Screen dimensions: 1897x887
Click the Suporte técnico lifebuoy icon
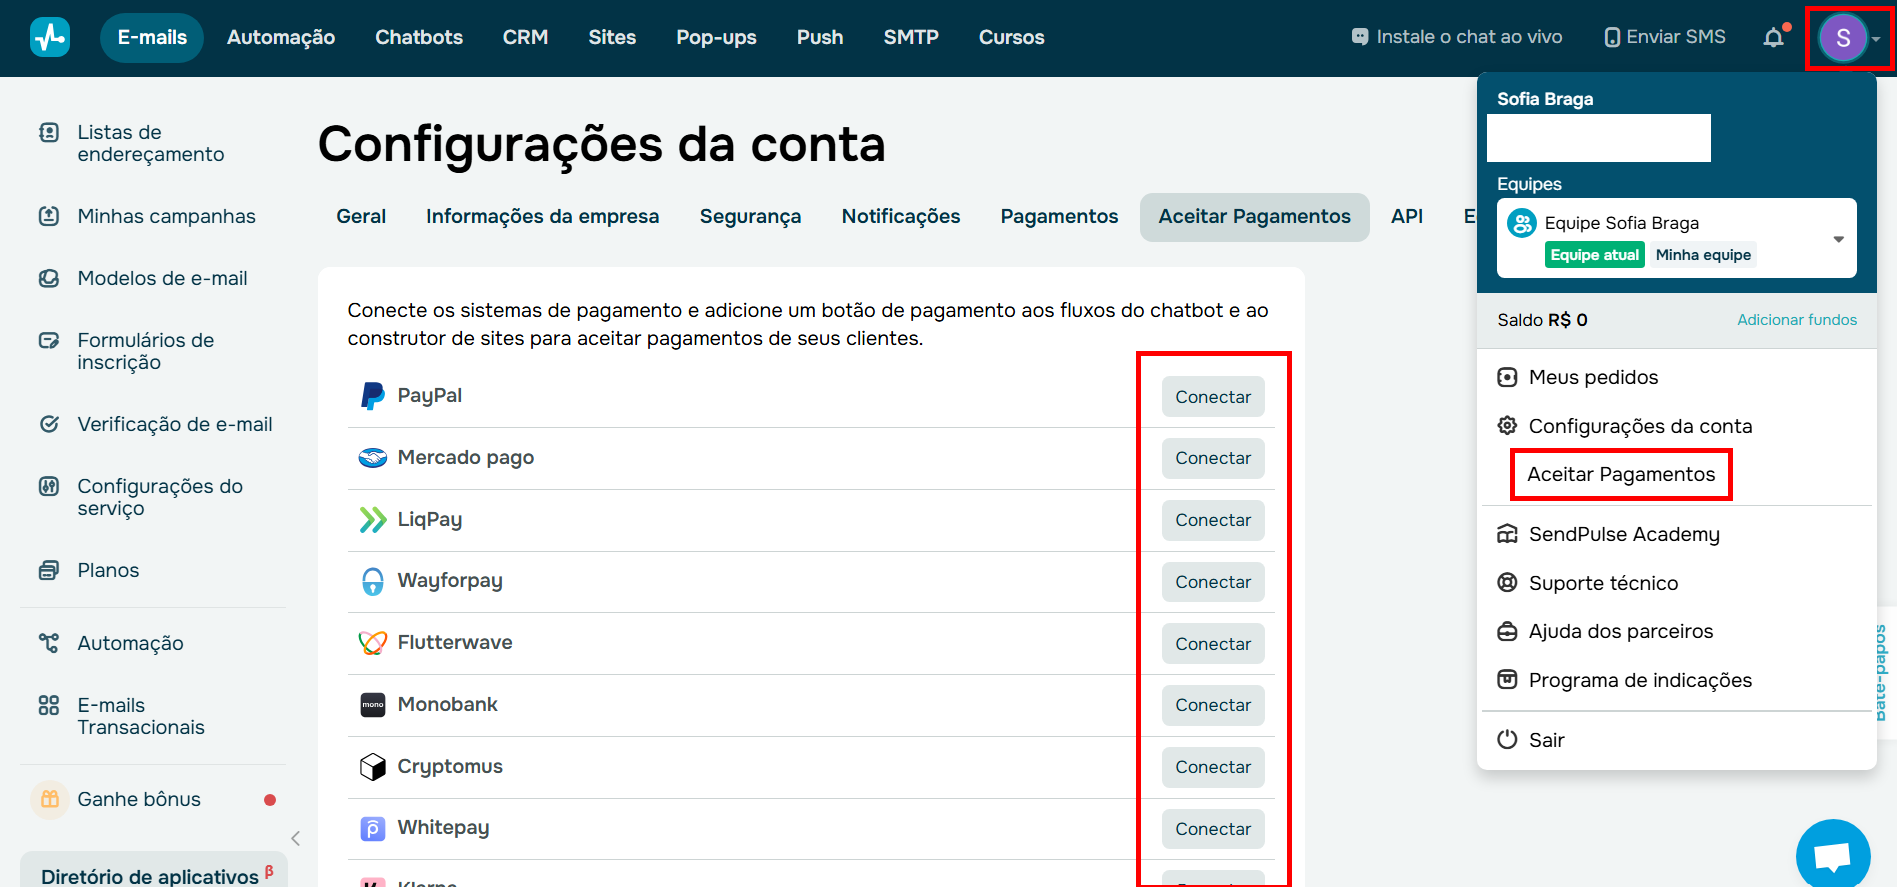point(1507,583)
